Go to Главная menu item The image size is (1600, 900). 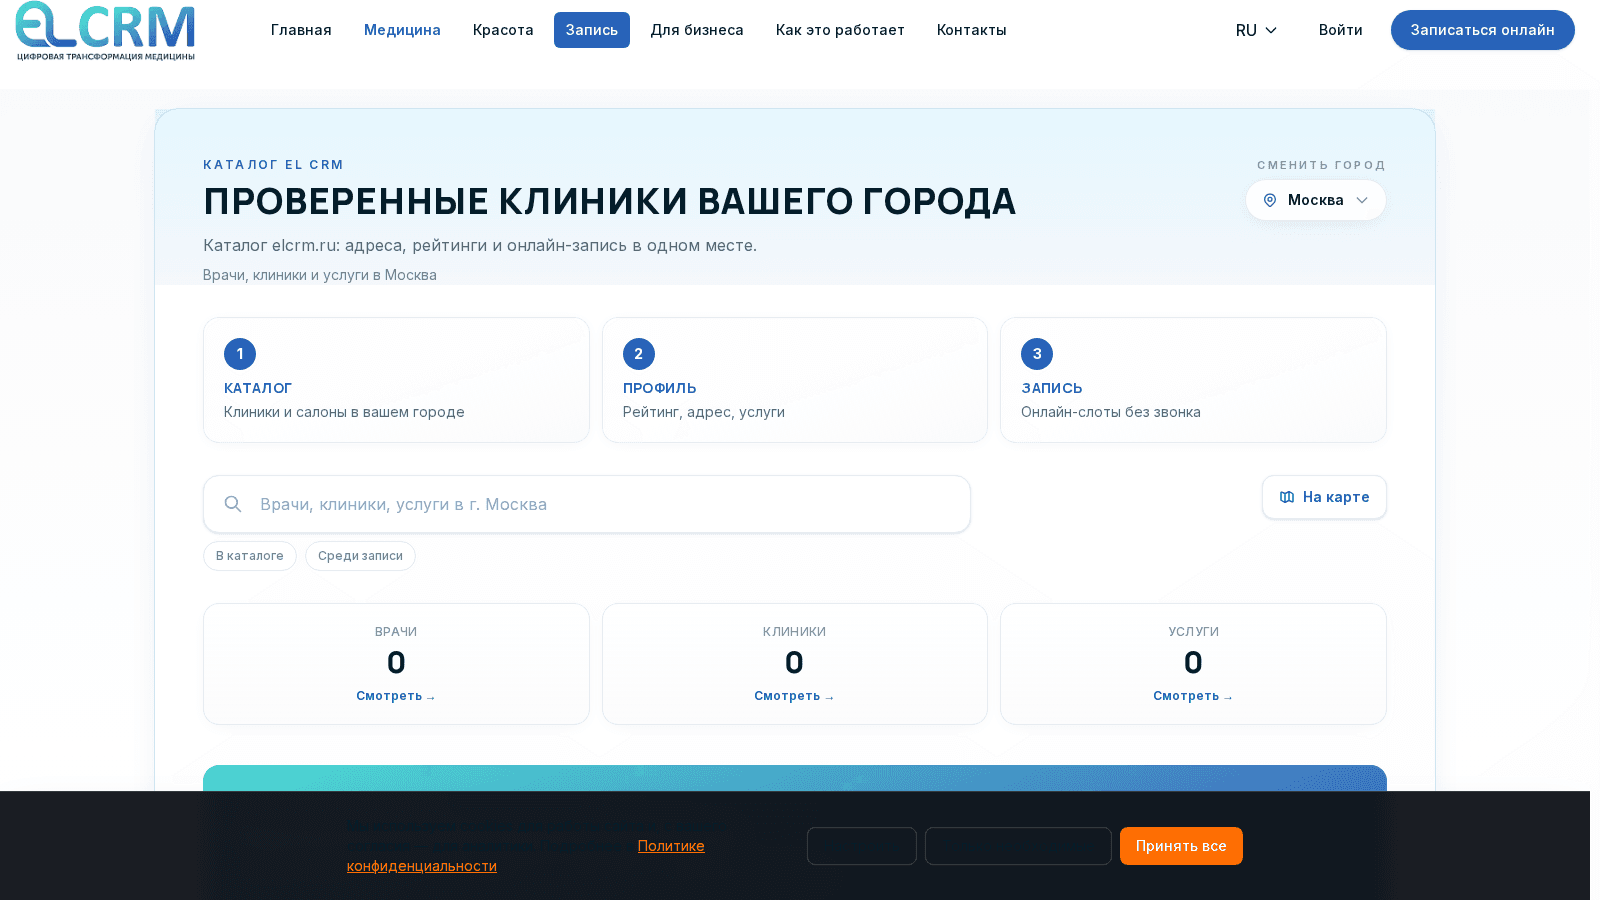click(301, 30)
